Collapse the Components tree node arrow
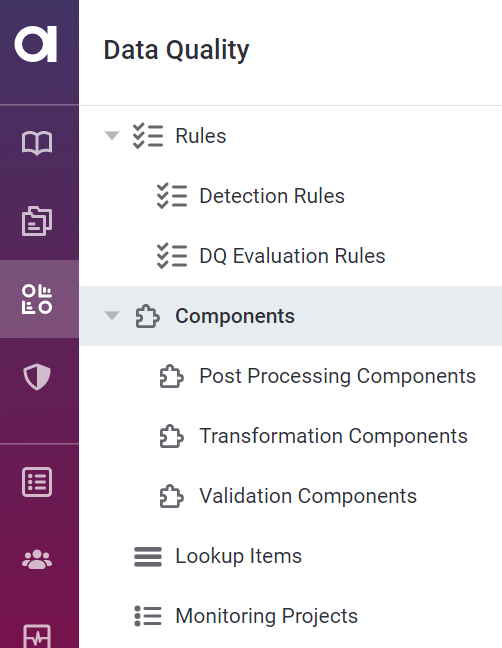The height and width of the screenshot is (648, 502). tap(112, 316)
